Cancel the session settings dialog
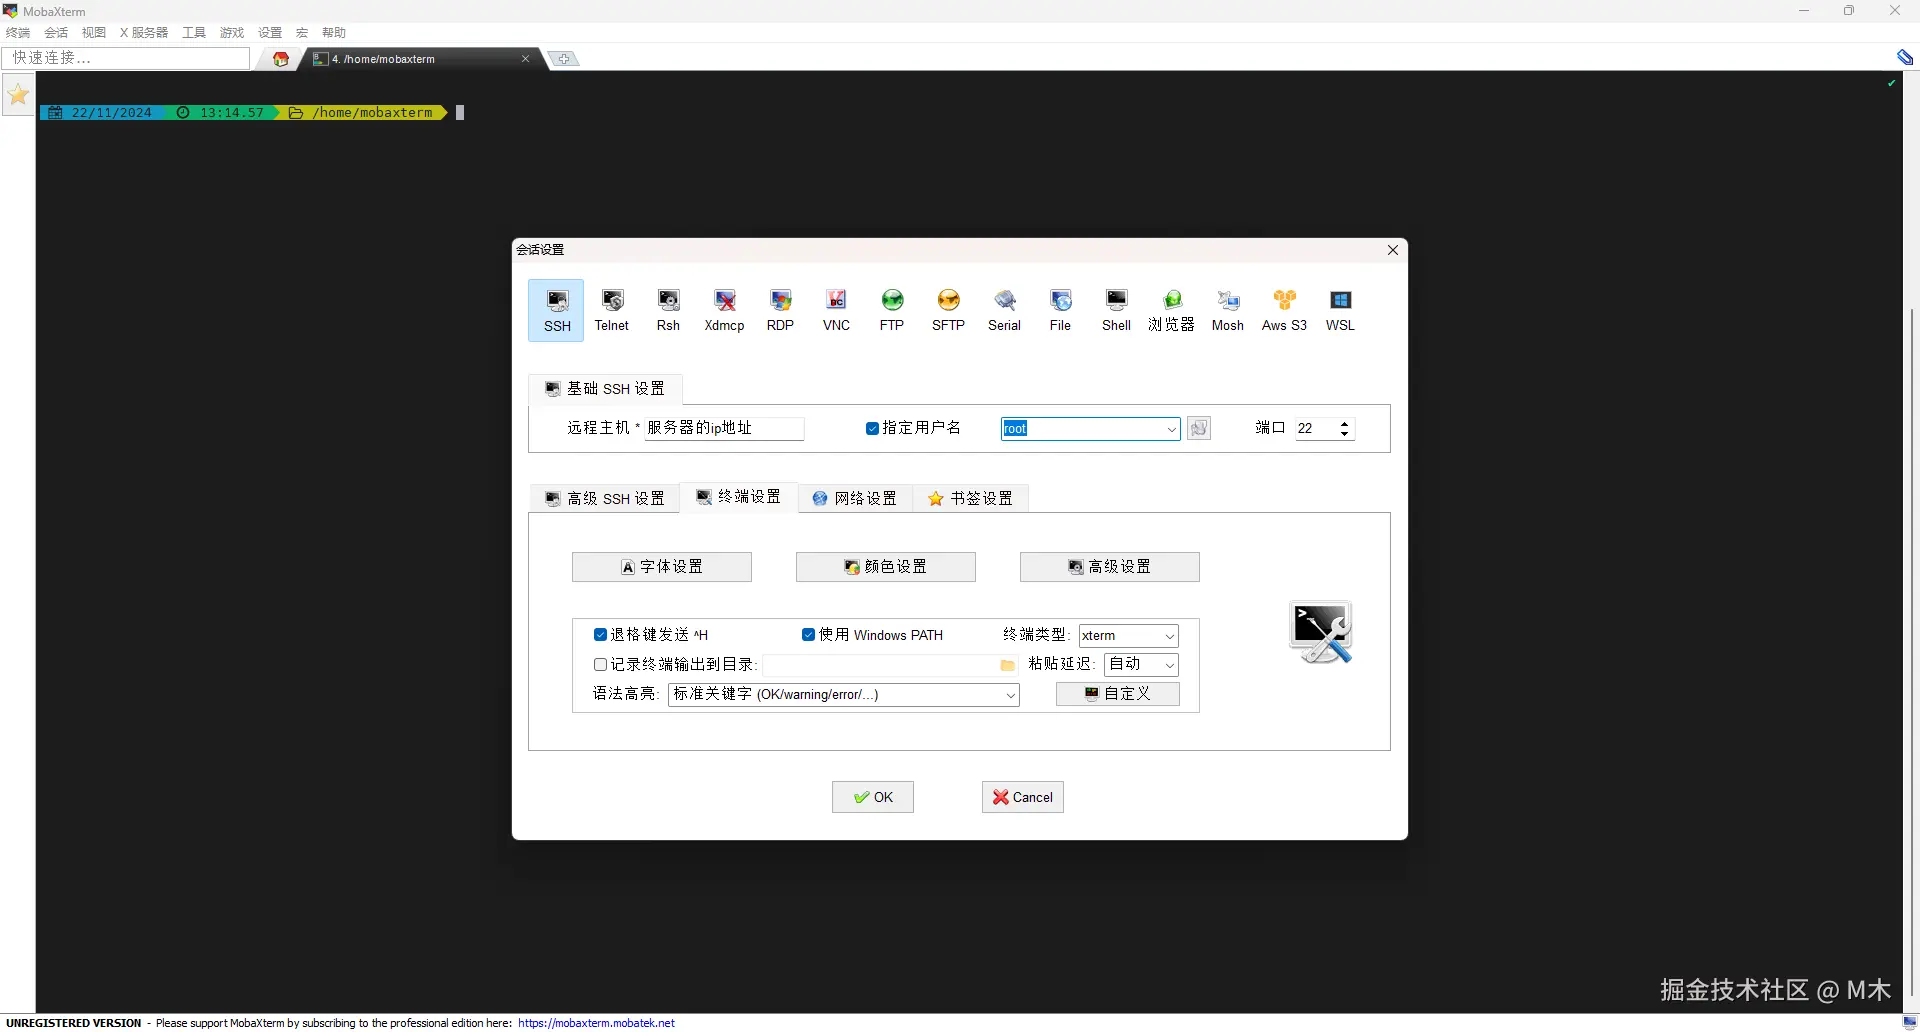The width and height of the screenshot is (1920, 1032). 1023,797
